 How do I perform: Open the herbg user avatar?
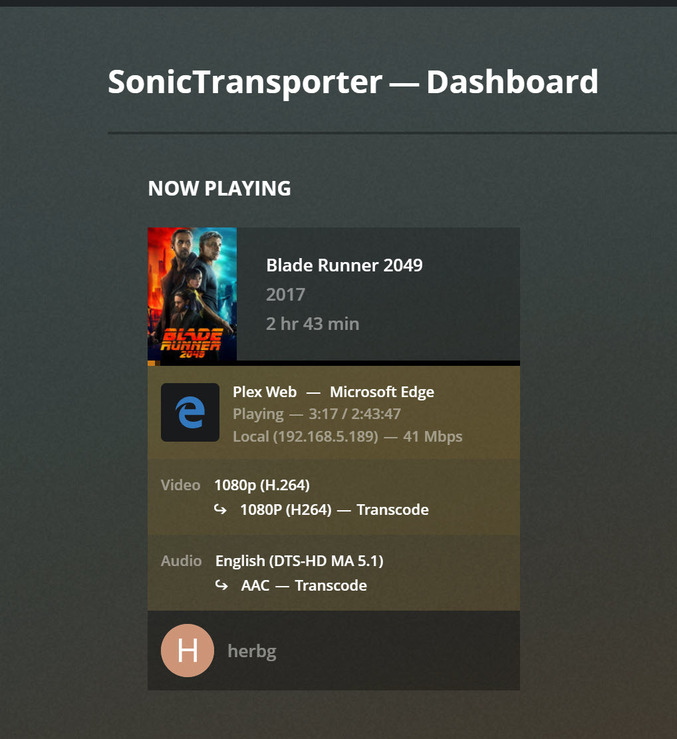187,650
